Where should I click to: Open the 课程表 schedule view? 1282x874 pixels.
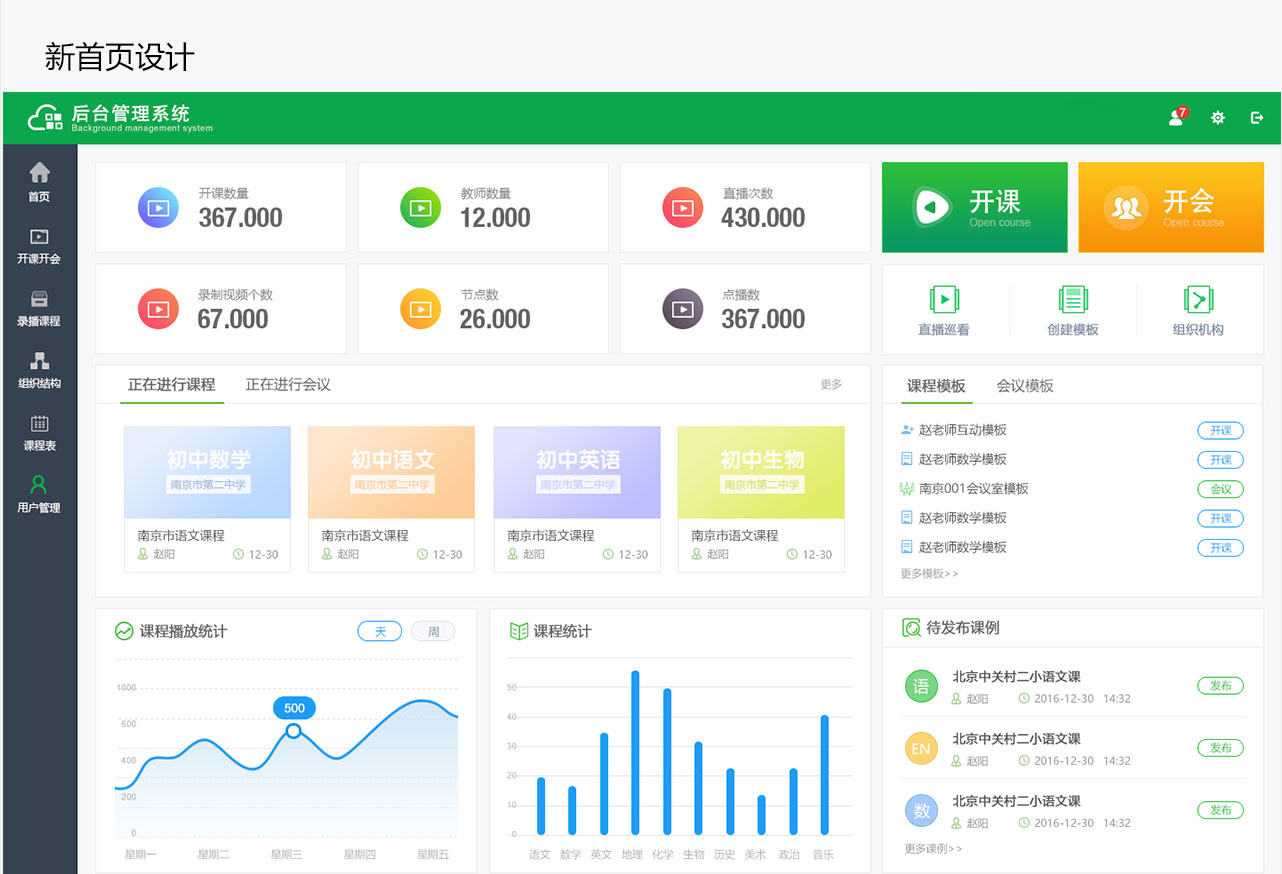tap(39, 432)
